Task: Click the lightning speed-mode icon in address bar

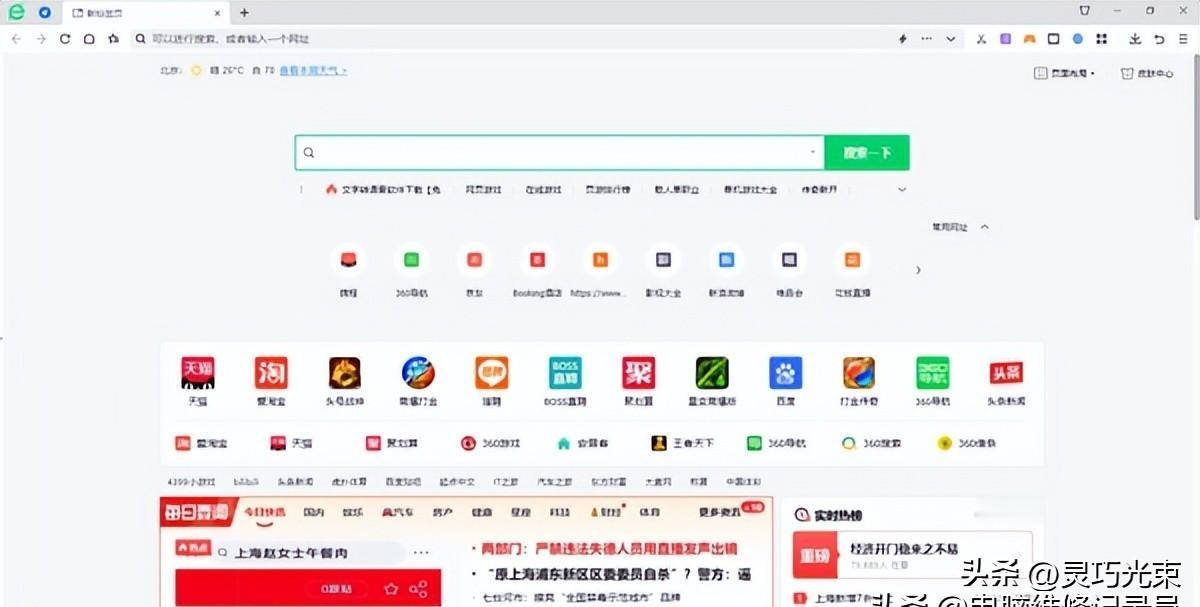Action: [x=903, y=39]
